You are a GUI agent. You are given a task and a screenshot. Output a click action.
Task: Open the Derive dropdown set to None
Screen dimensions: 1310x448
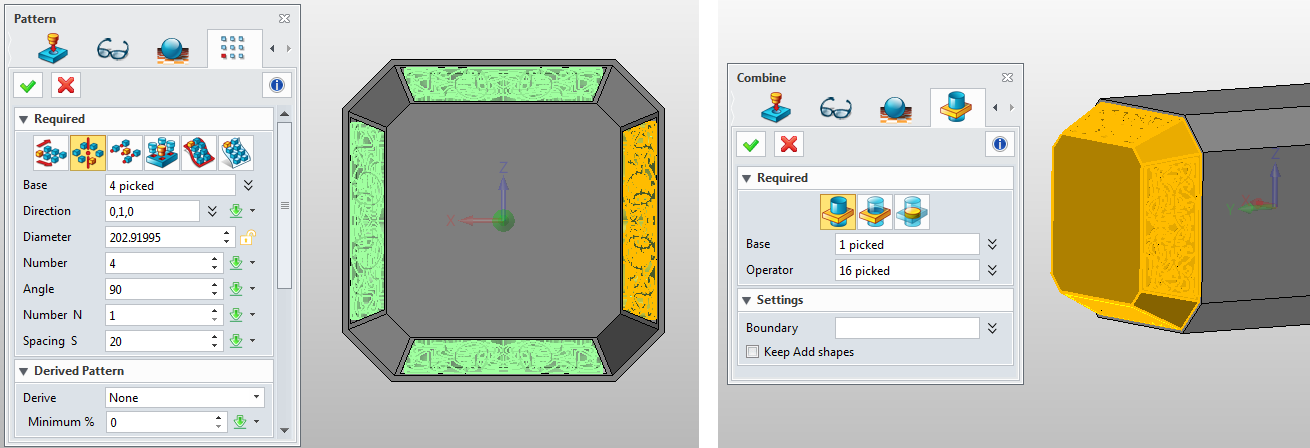coord(185,397)
